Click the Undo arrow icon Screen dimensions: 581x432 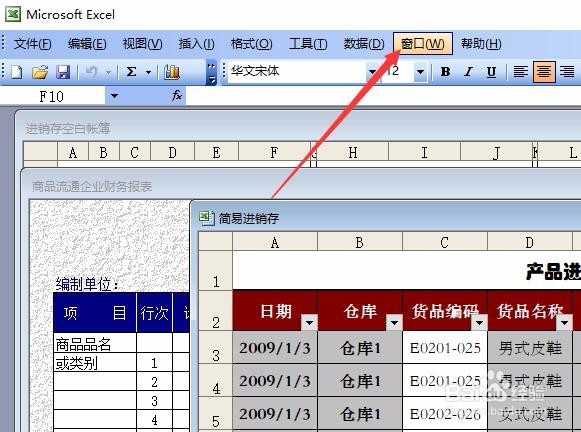(91, 71)
